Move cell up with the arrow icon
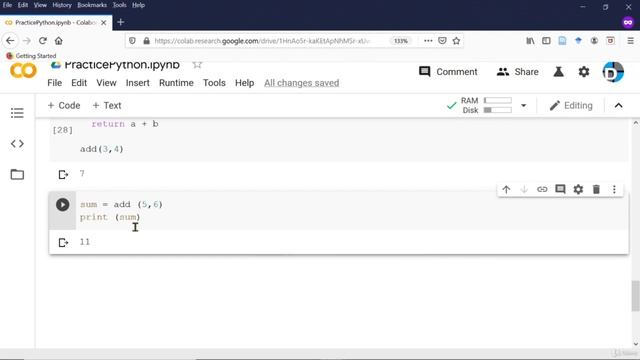The width and height of the screenshot is (640, 360). pos(506,189)
